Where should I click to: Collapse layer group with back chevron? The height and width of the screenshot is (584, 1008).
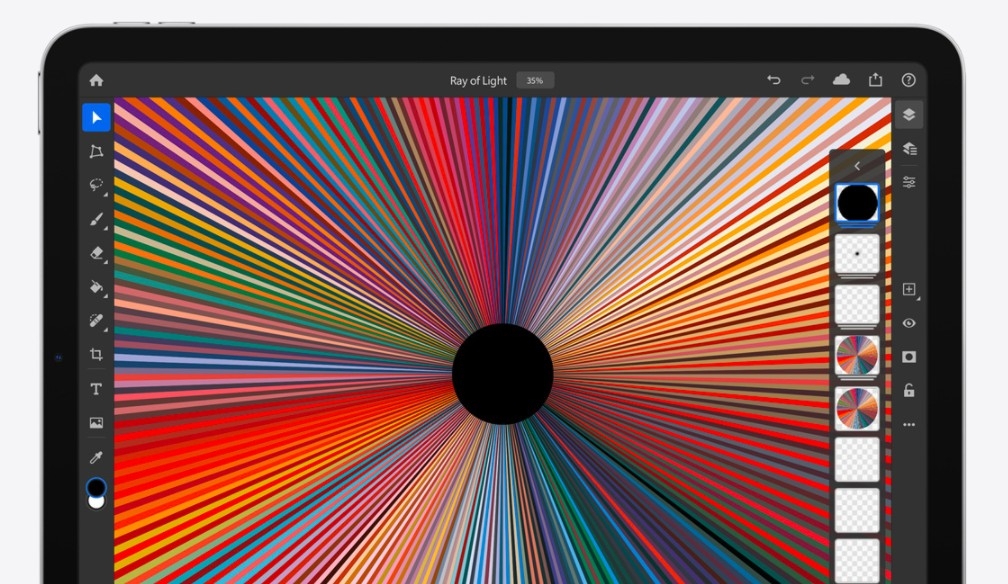[x=857, y=166]
